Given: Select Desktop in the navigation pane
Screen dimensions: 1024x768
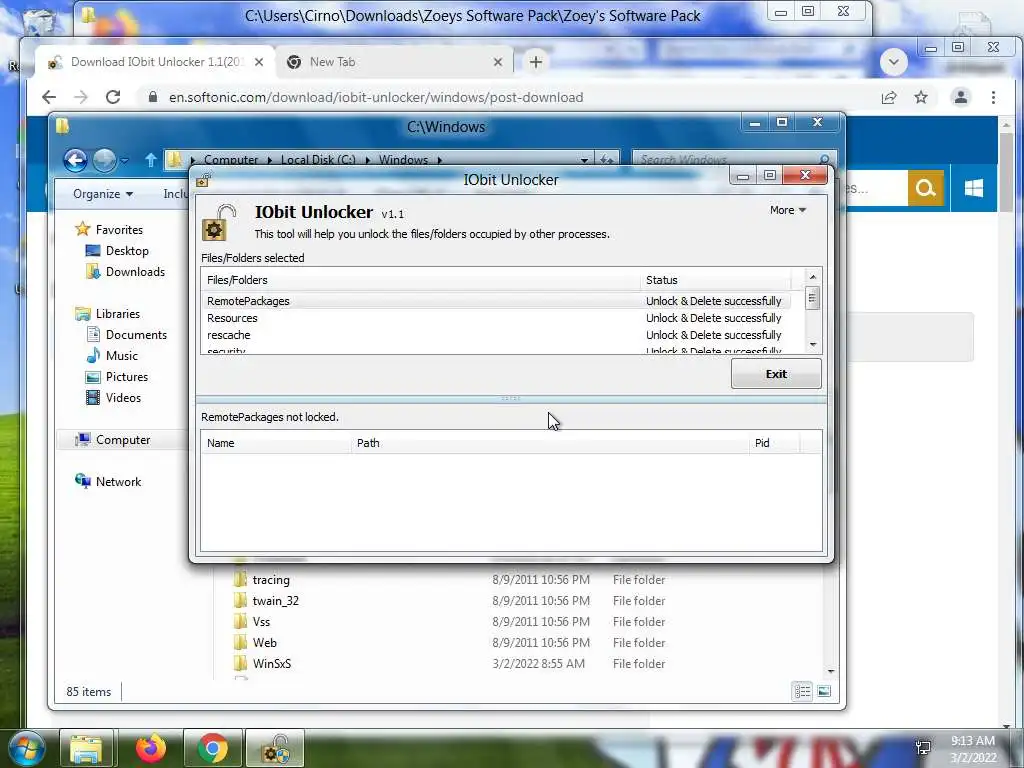Looking at the screenshot, I should pos(127,251).
